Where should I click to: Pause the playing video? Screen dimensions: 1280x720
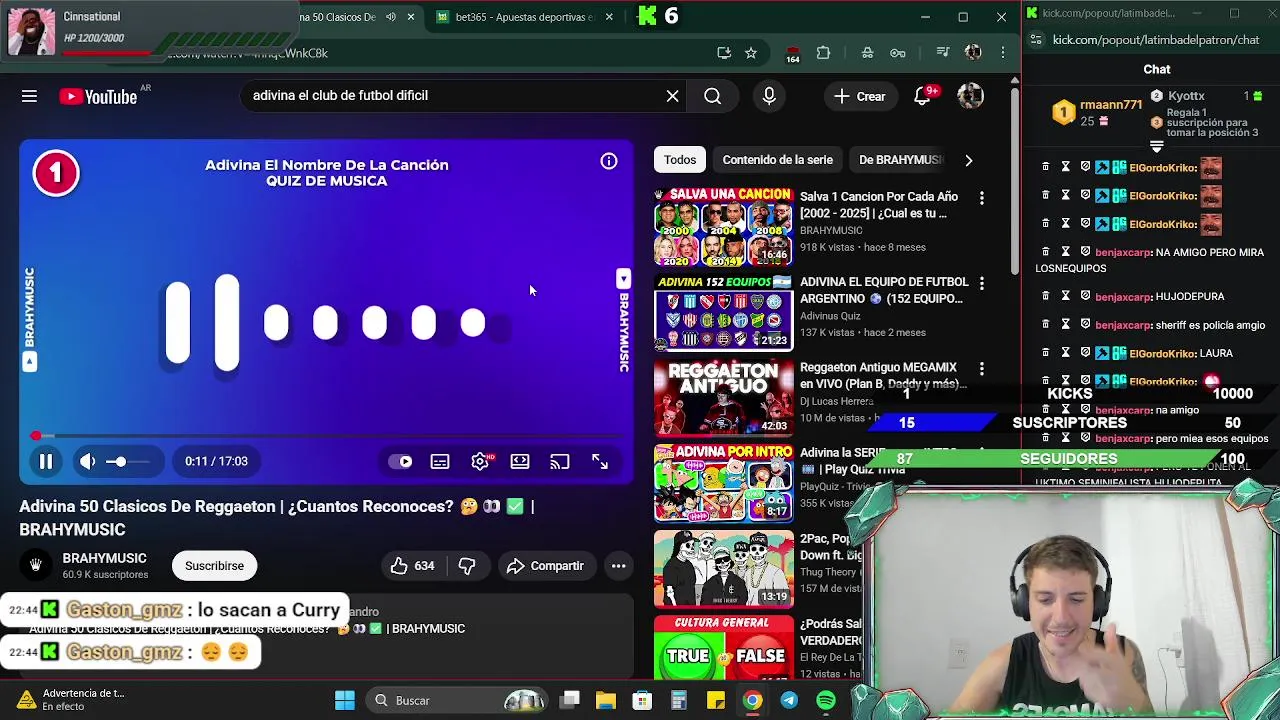[x=45, y=461]
